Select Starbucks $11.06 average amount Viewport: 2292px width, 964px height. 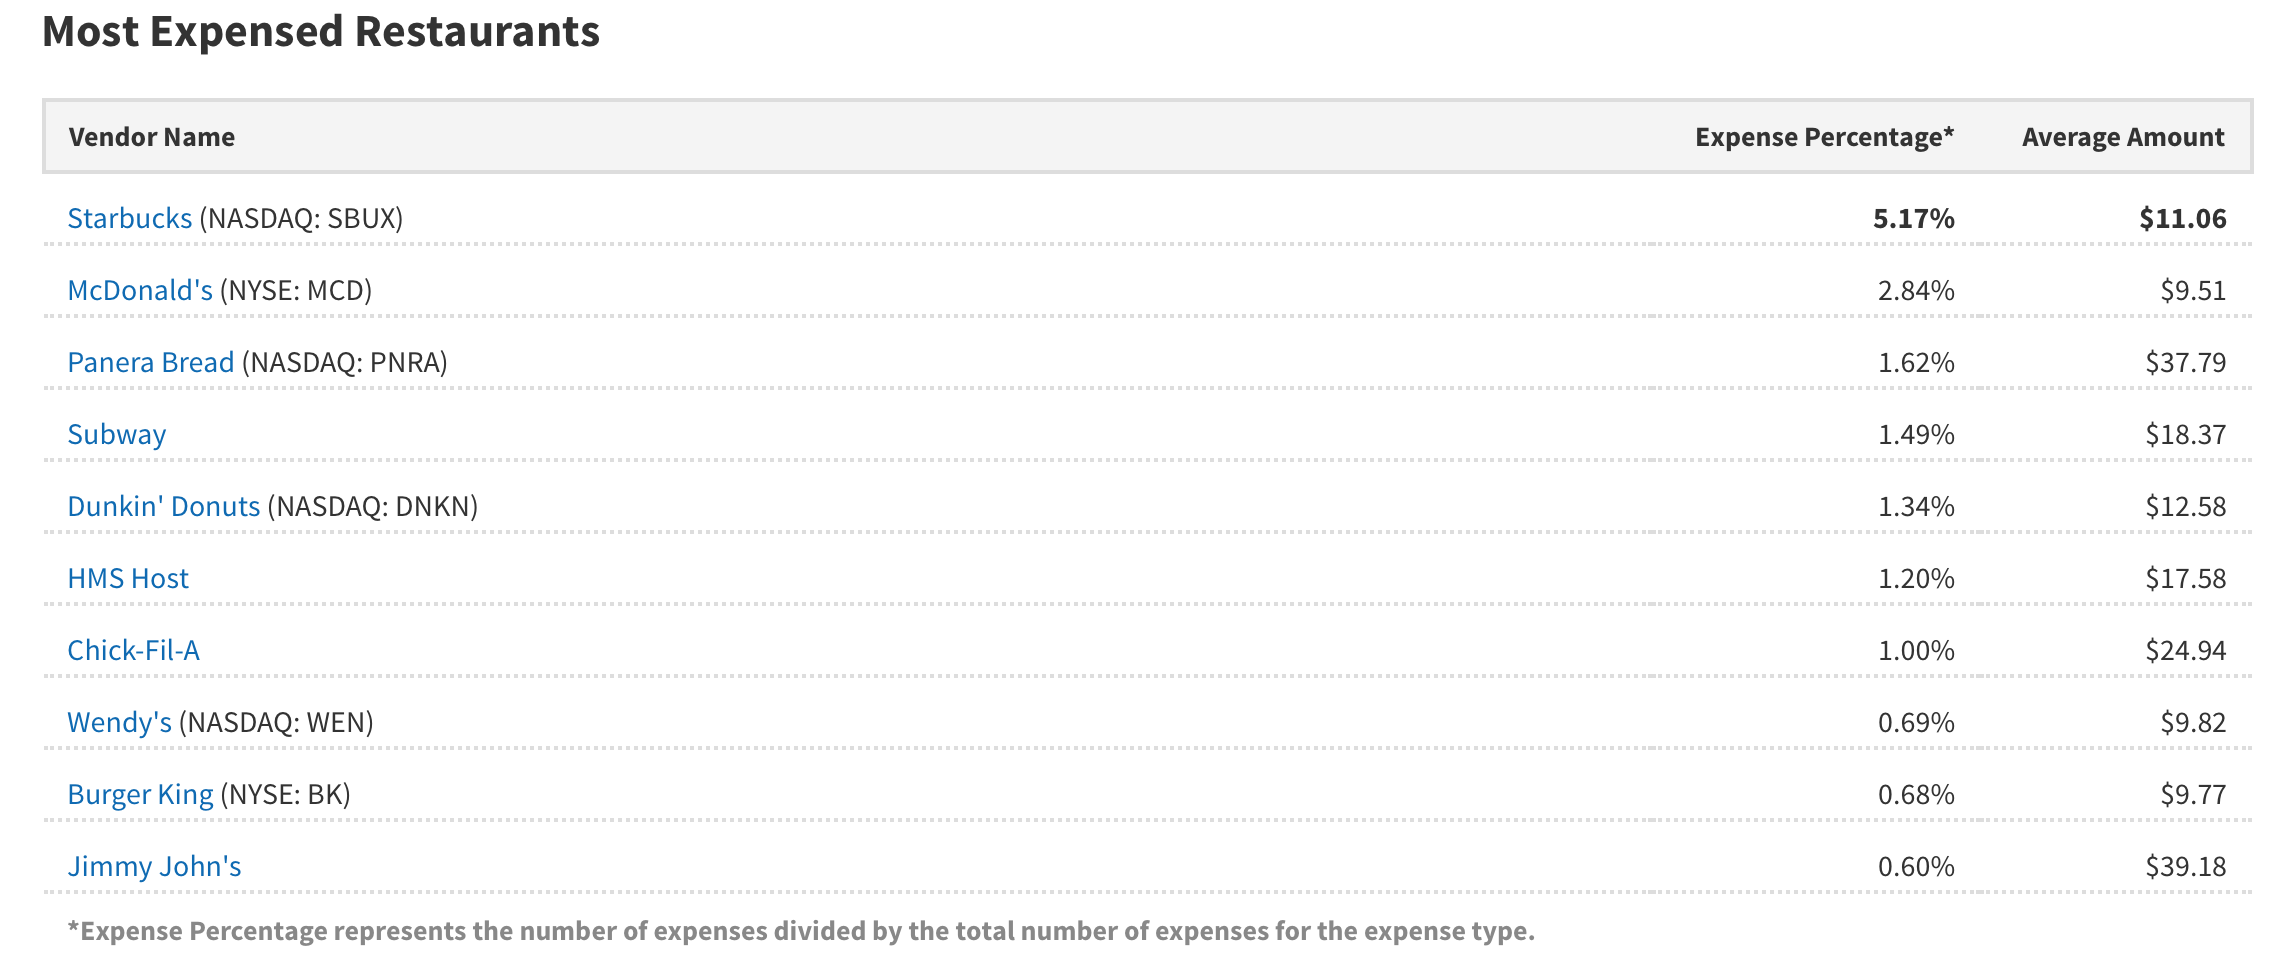tap(2183, 218)
